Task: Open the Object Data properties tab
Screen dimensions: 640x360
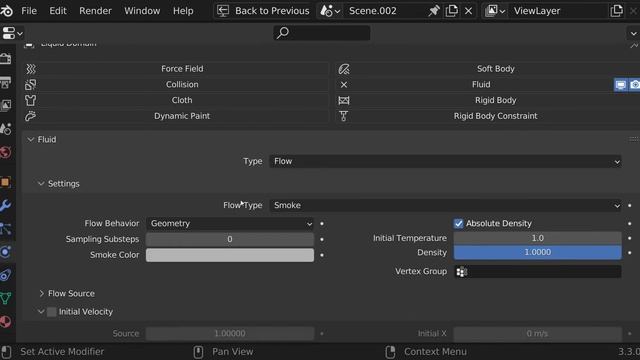Action: [6, 298]
